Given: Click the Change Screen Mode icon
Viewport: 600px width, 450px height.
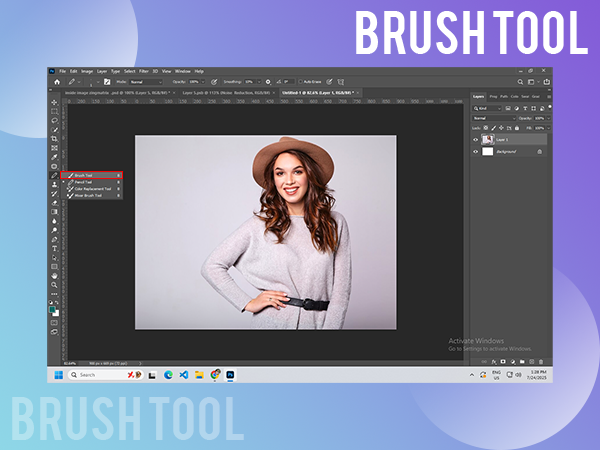Looking at the screenshot, I should tap(54, 332).
